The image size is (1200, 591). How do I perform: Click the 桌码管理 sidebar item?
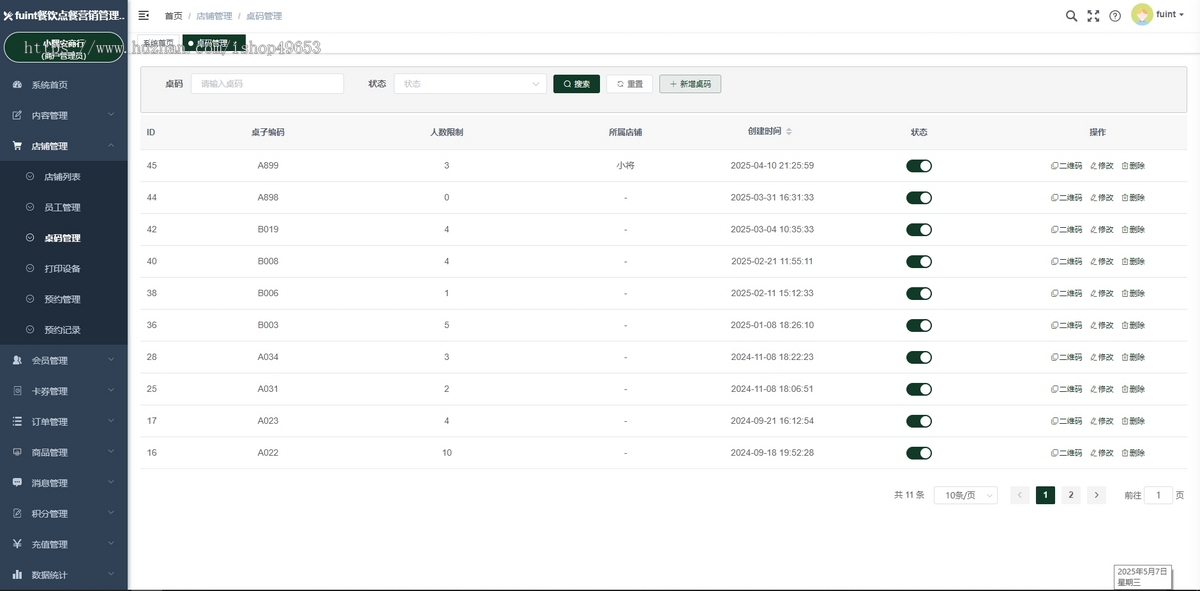[64, 238]
